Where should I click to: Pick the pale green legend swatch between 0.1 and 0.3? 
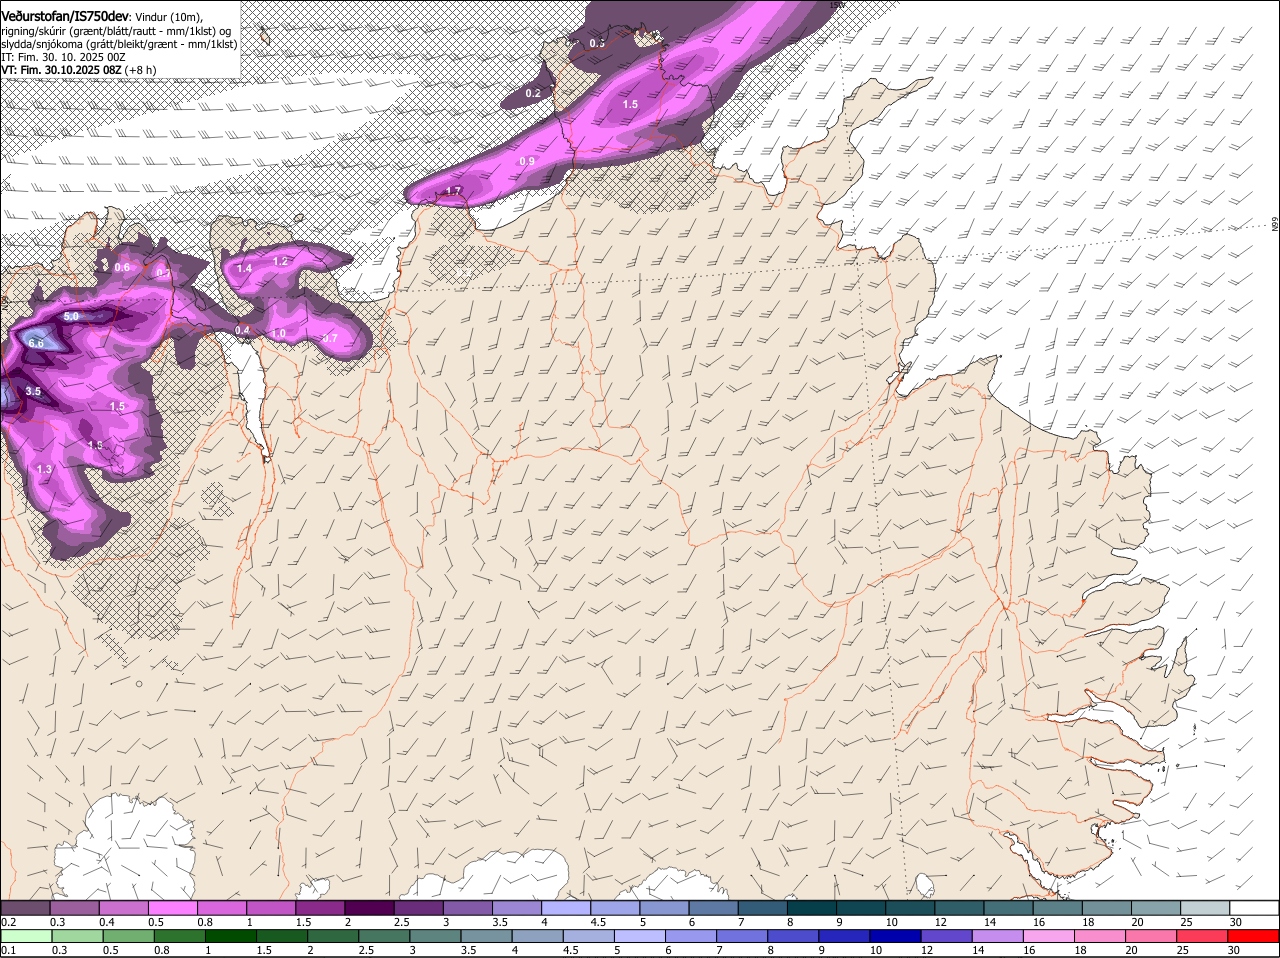click(25, 936)
